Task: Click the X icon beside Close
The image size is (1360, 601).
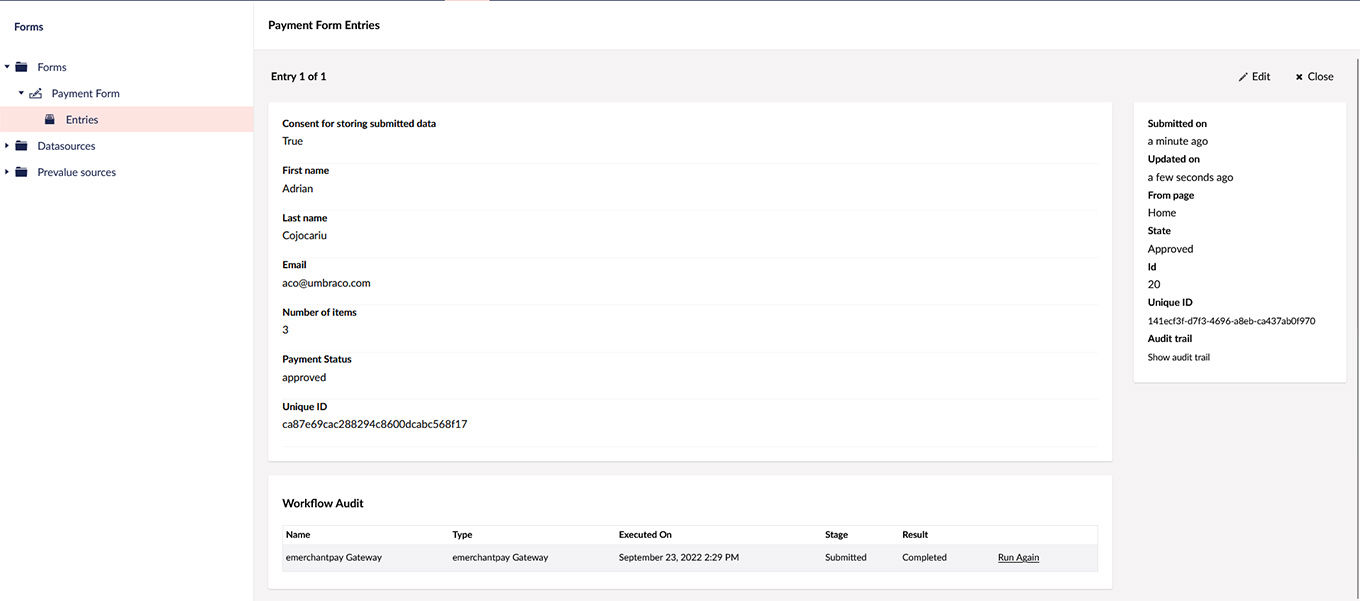Action: point(1299,77)
